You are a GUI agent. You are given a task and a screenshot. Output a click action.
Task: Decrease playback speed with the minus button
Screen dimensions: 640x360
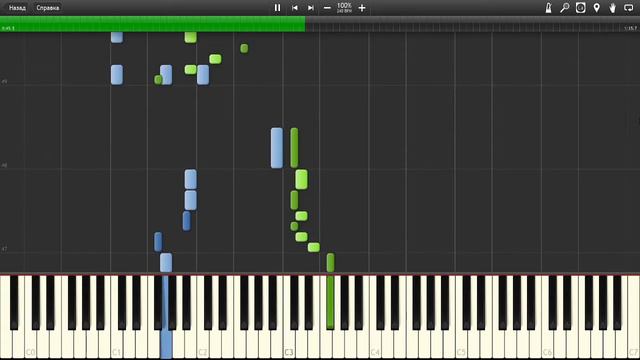(x=327, y=8)
